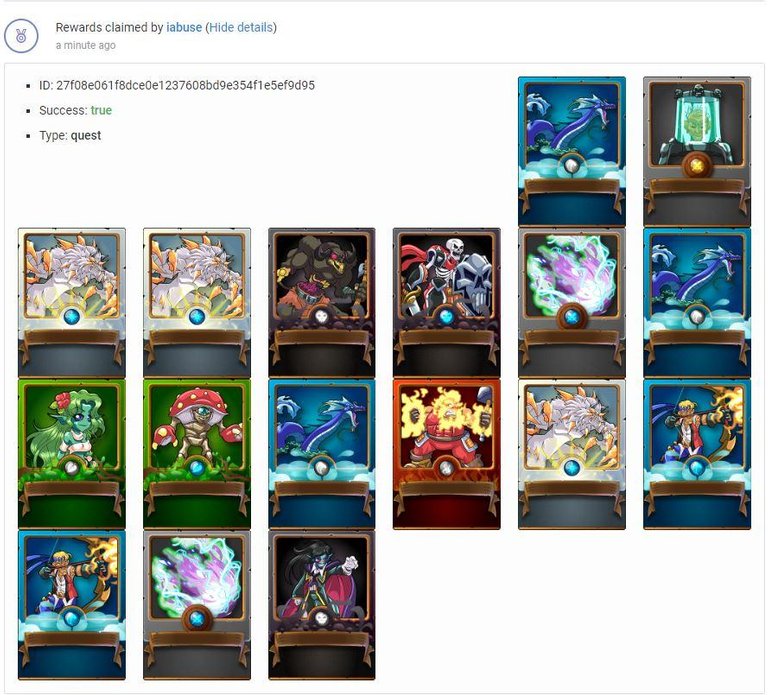Collapse rewards with Hide details
Viewport: 768px width, 695px height.
pyautogui.click(x=240, y=27)
